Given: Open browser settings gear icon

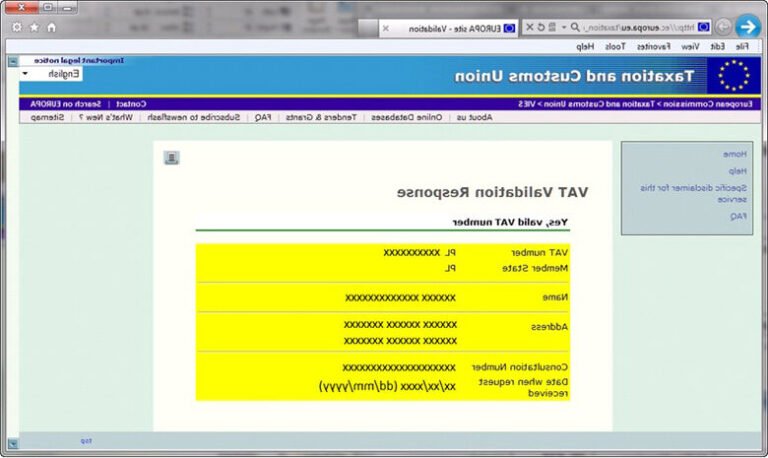Looking at the screenshot, I should coord(16,27).
